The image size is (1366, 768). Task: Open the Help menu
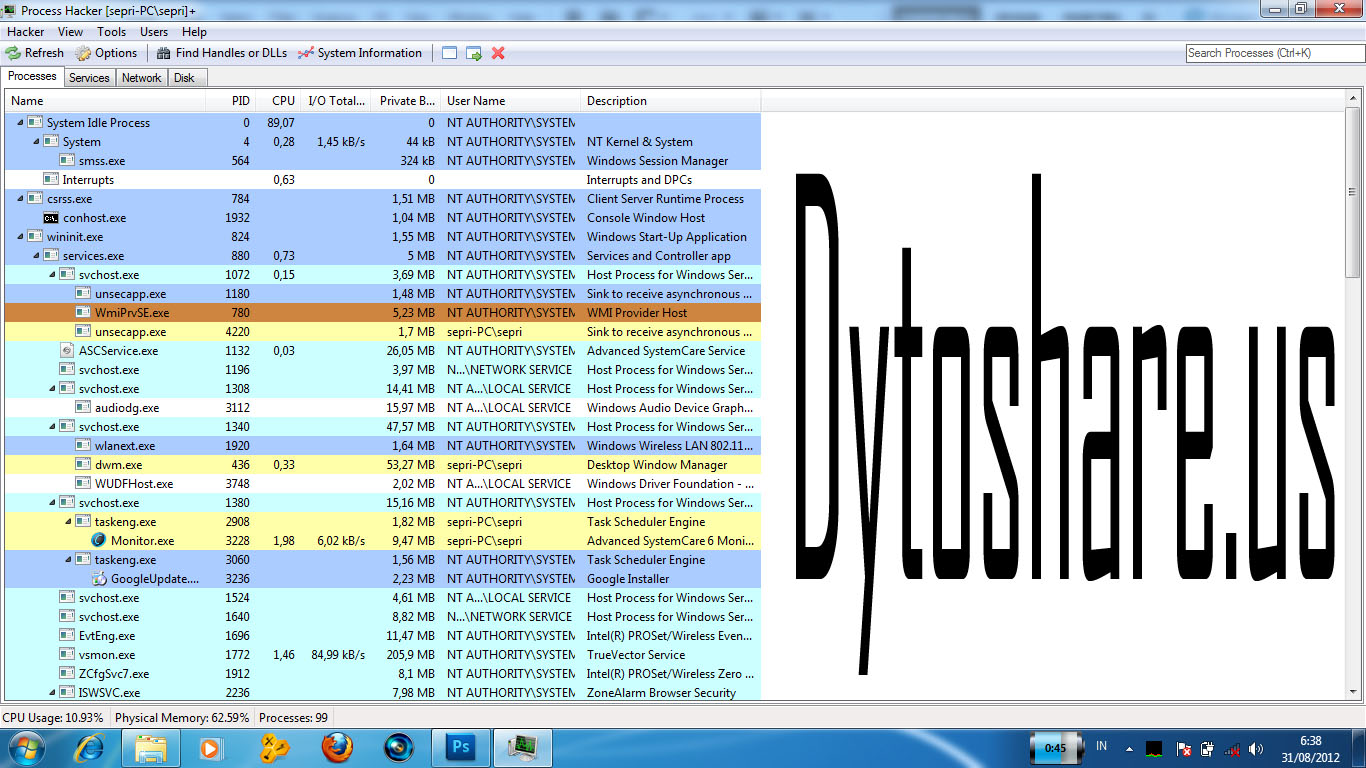[x=194, y=32]
